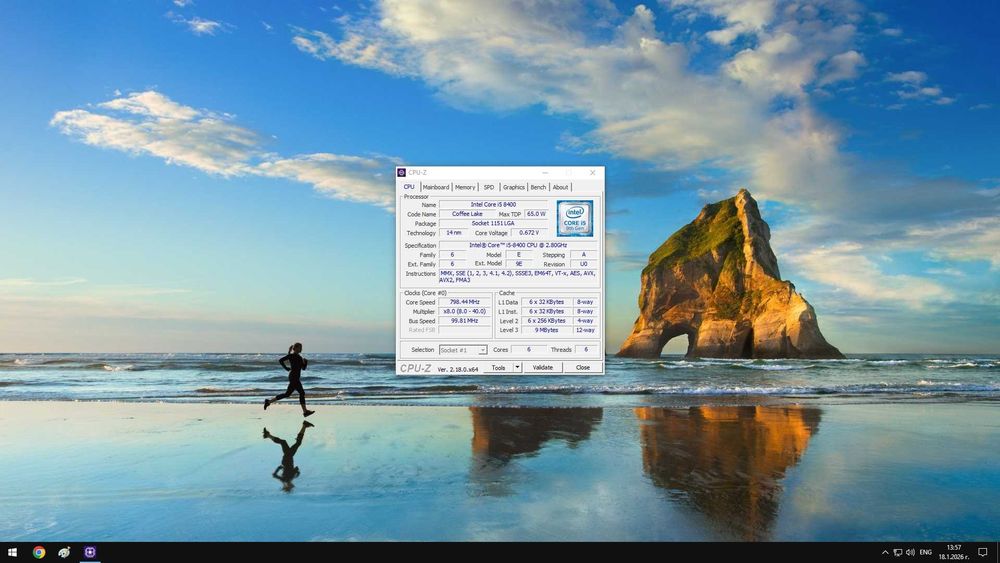The width and height of the screenshot is (1000, 563).
Task: Click the Level 3 associativity 12-way
Action: [585, 330]
